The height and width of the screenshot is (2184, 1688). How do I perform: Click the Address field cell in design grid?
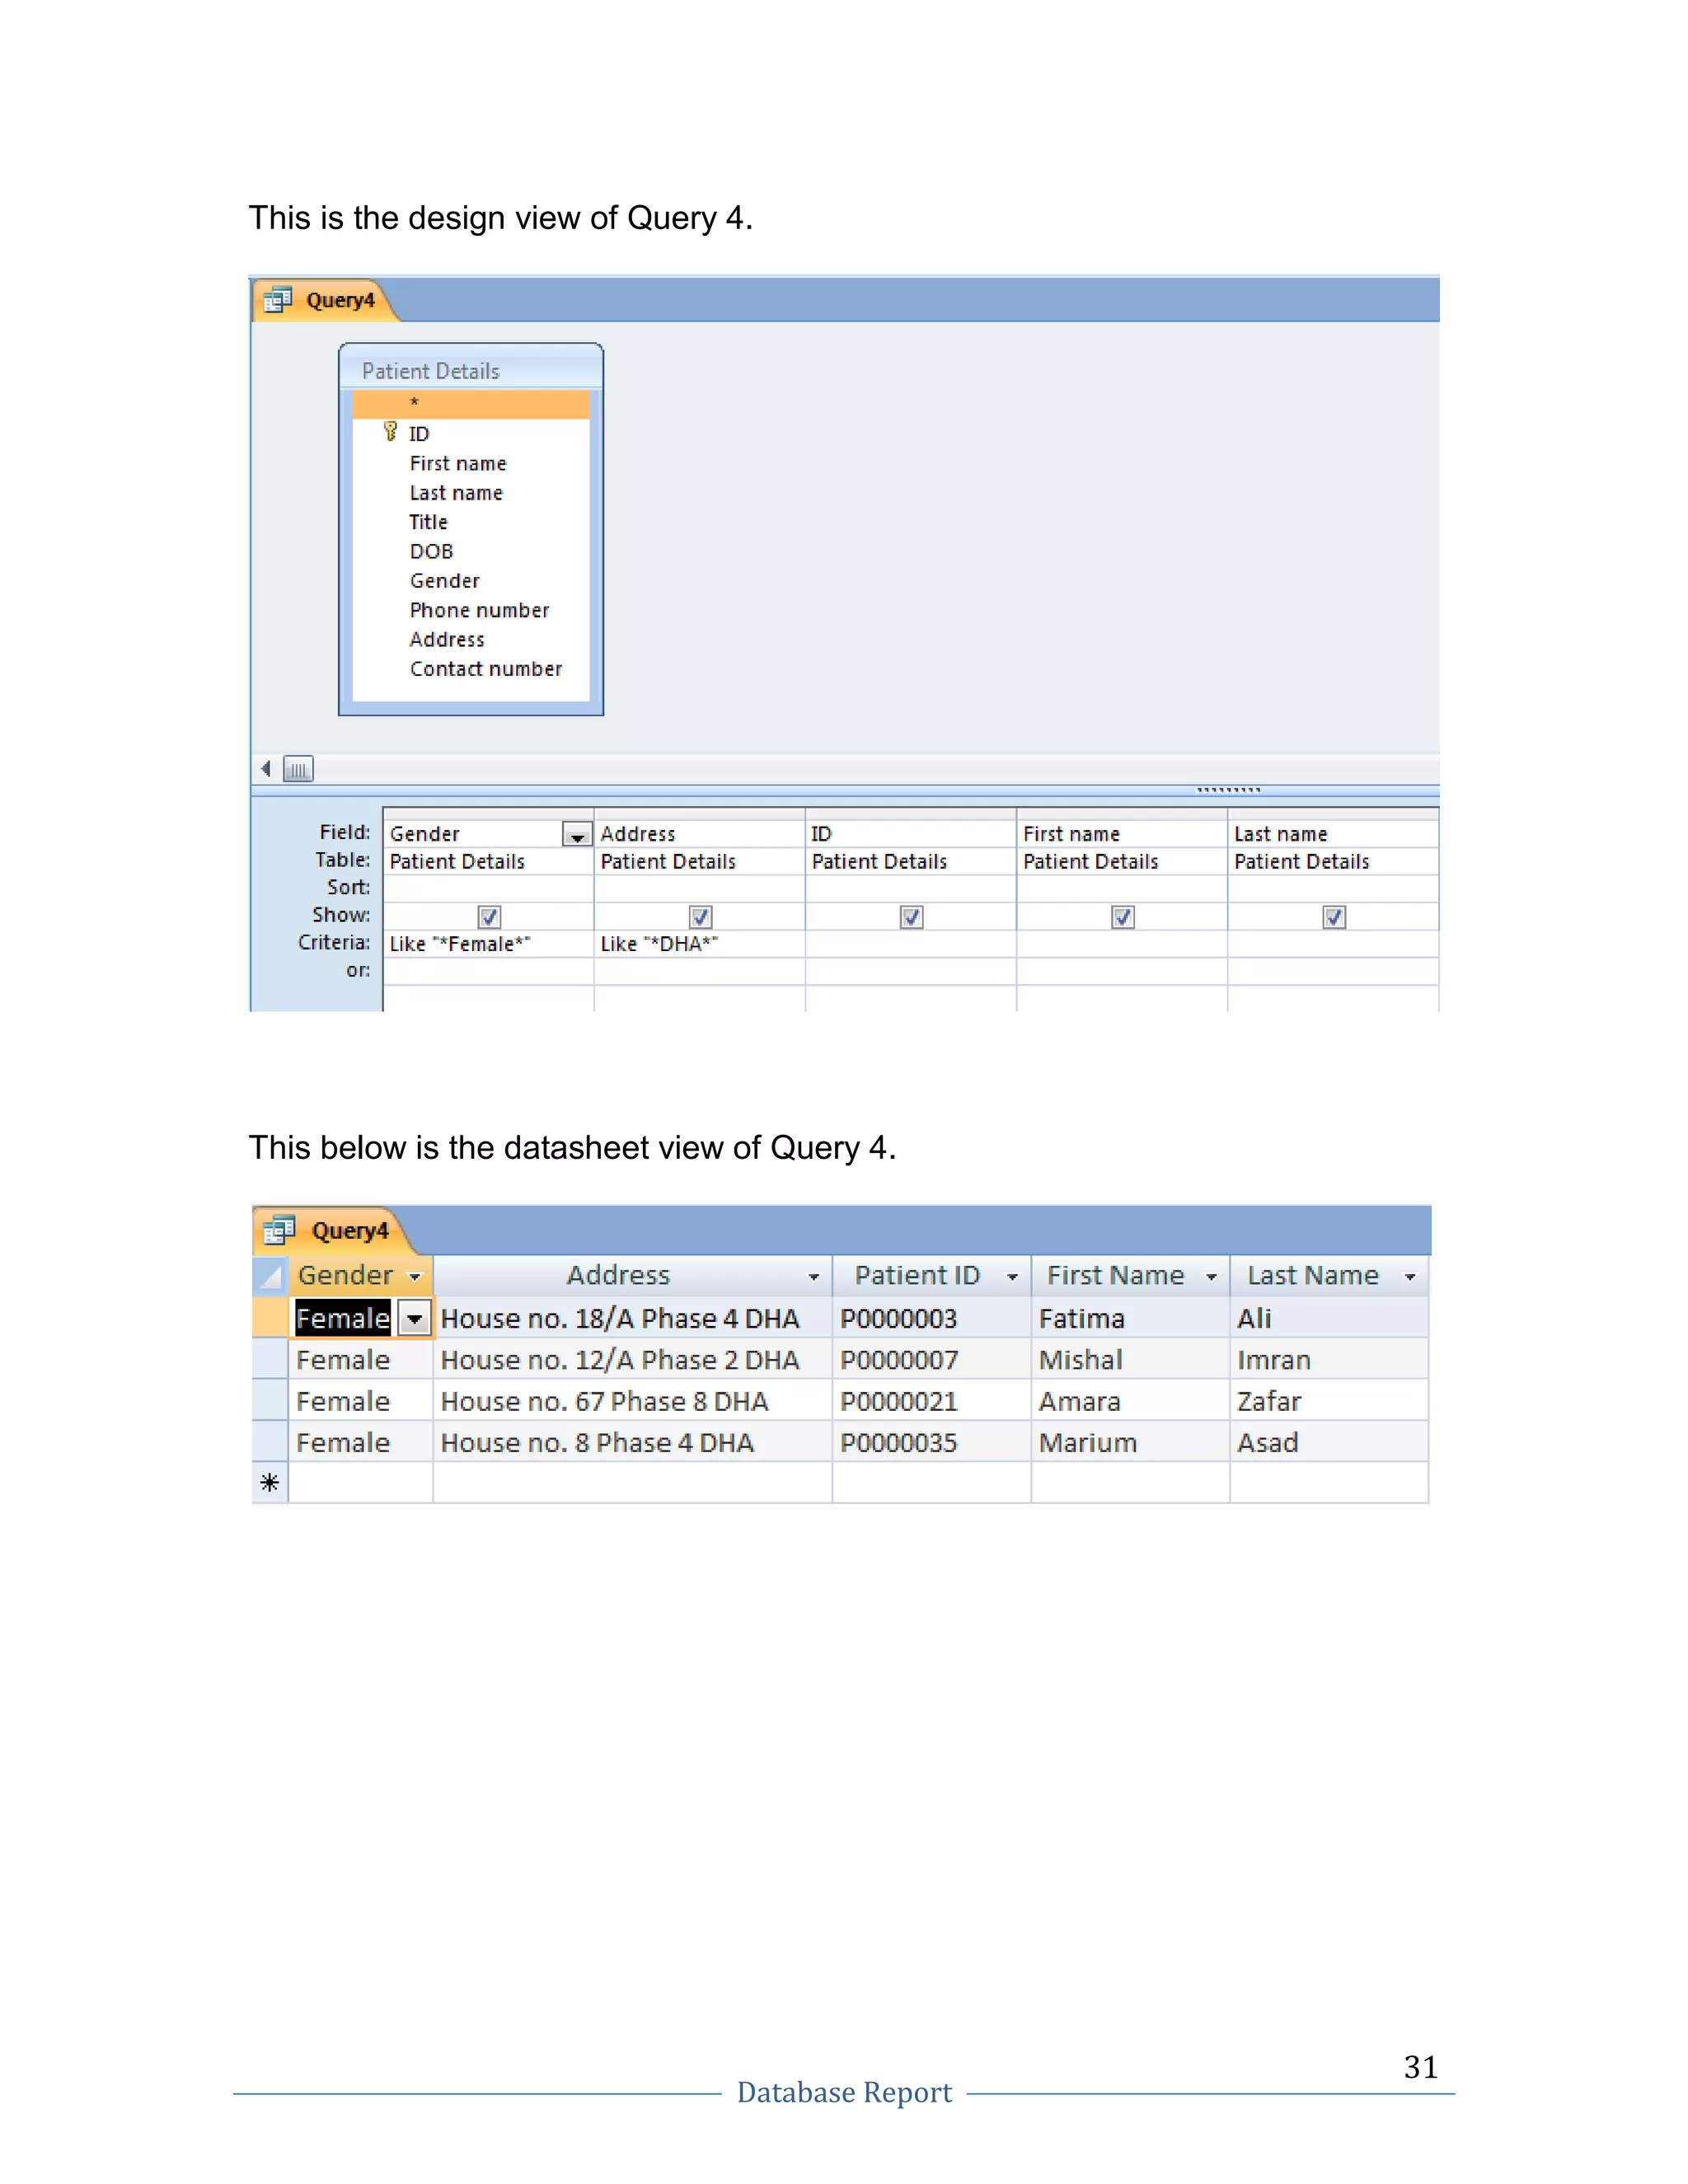(x=700, y=834)
